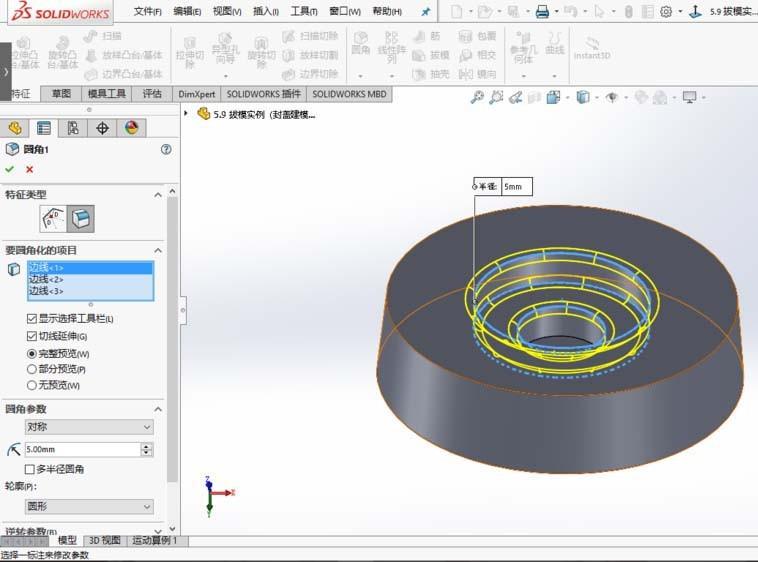Click the print icon in top toolbar

(x=542, y=12)
